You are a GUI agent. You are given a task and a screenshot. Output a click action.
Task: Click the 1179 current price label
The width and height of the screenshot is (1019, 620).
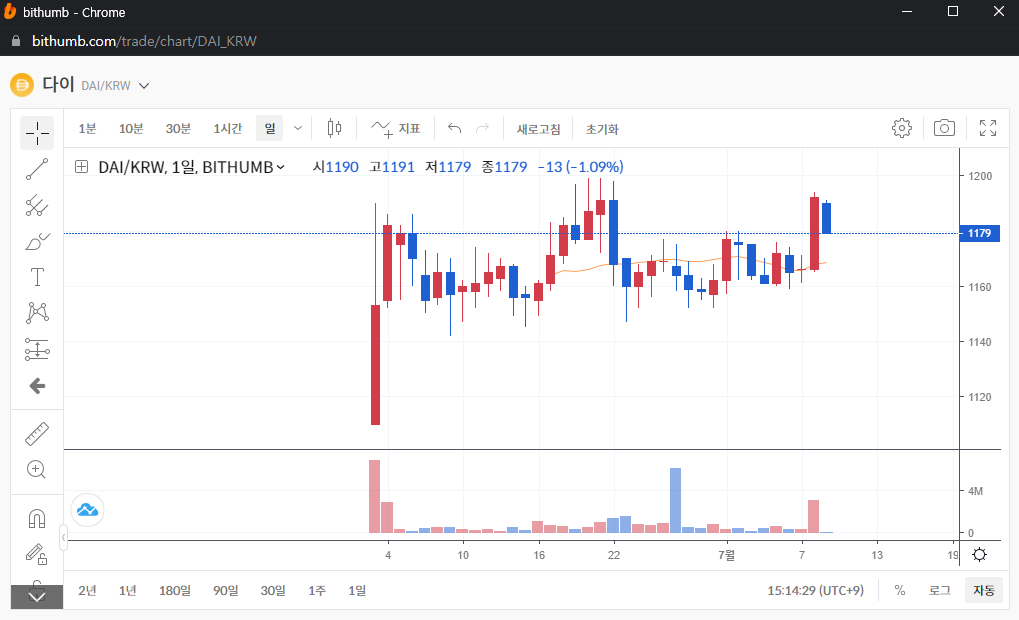979,233
